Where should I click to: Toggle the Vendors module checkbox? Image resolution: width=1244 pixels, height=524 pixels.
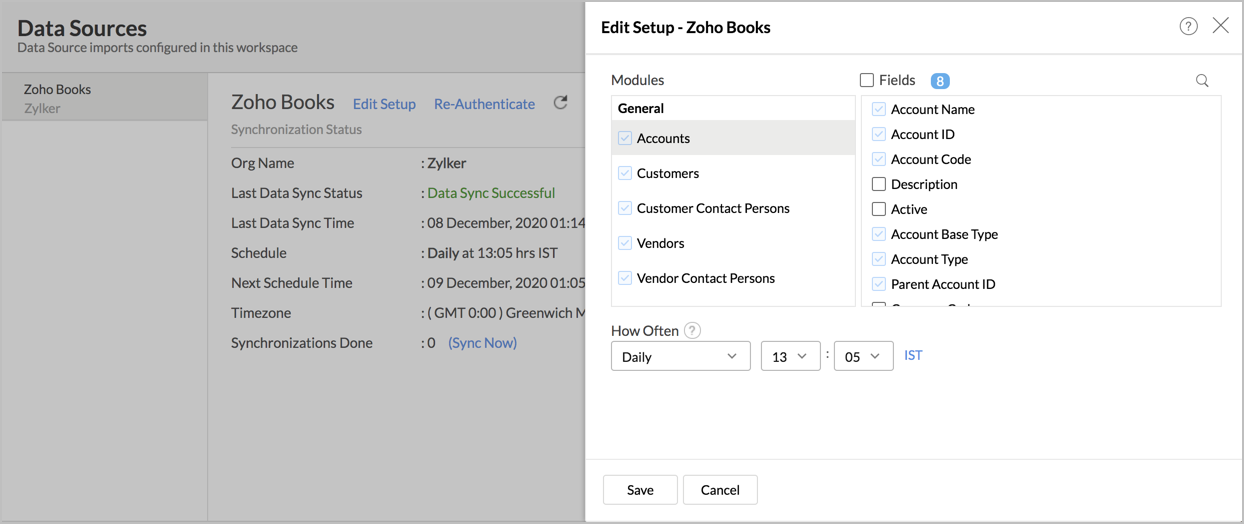click(625, 243)
